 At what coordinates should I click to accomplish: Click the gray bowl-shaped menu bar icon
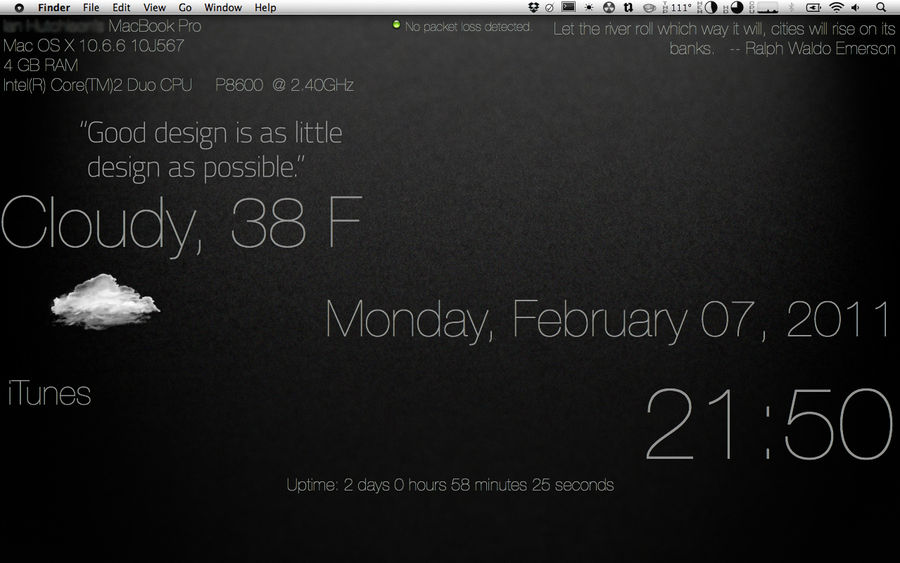pyautogui.click(x=649, y=8)
